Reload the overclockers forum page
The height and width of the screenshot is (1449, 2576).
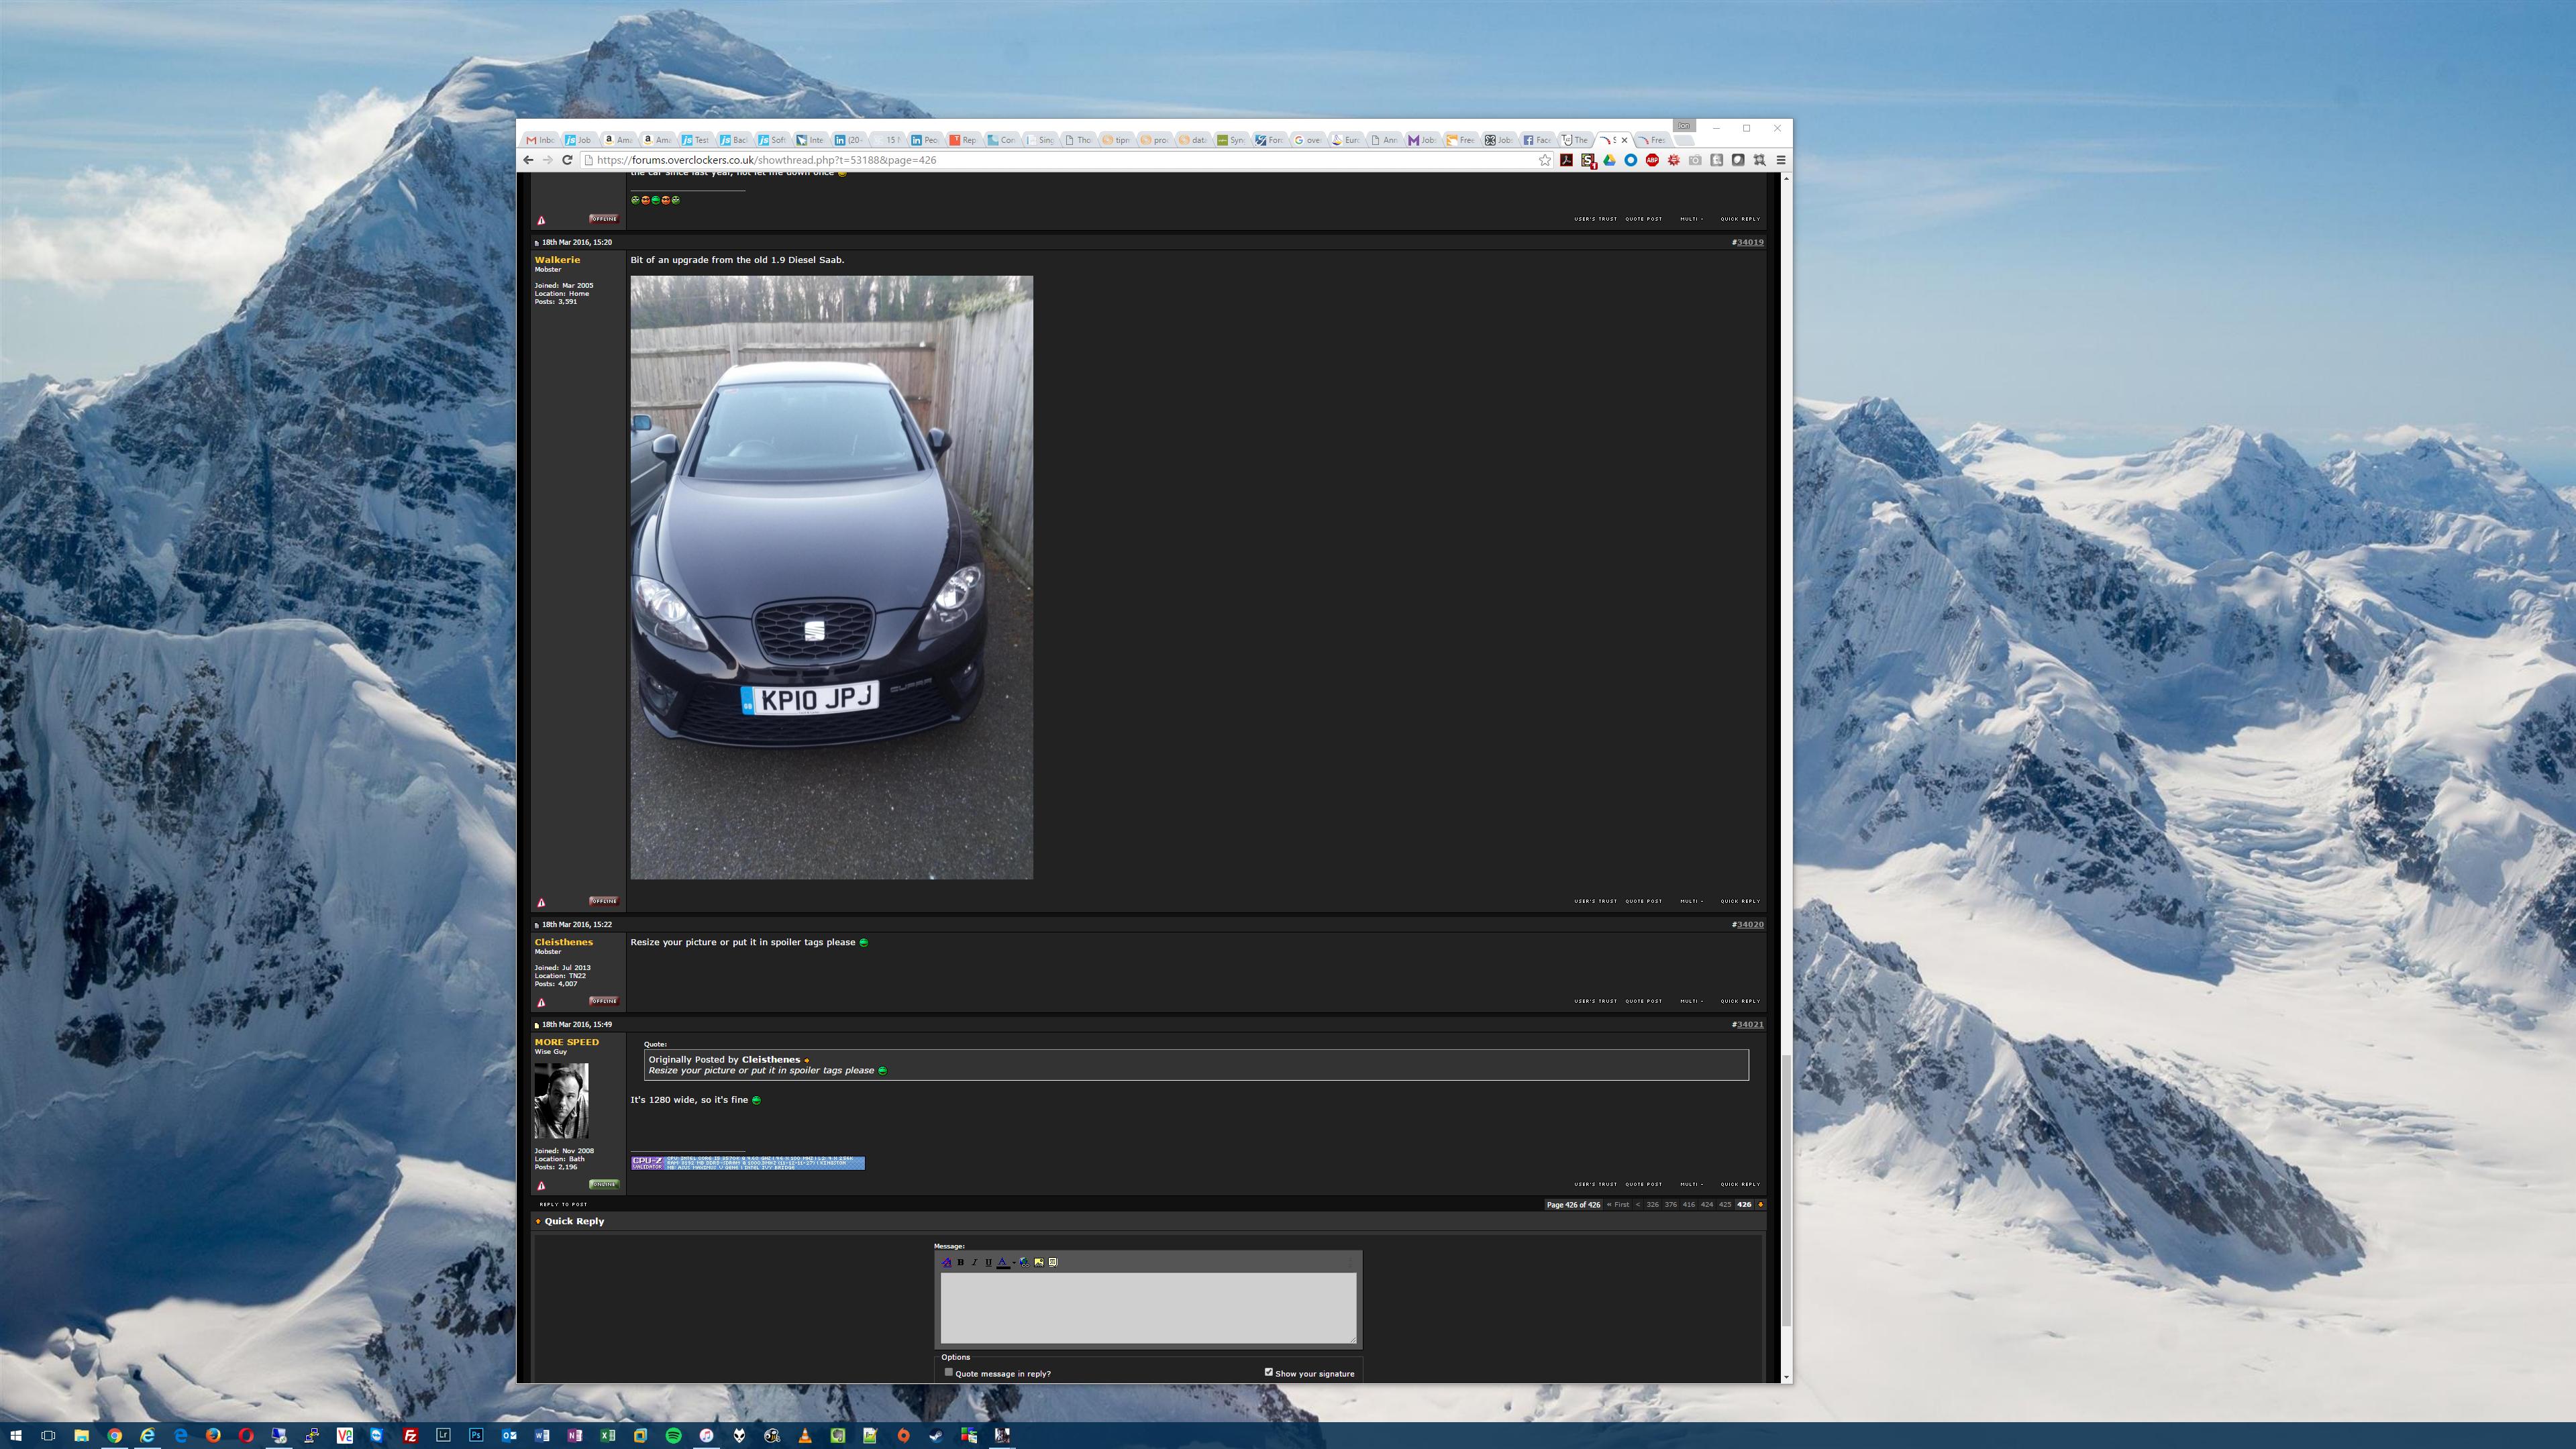567,160
